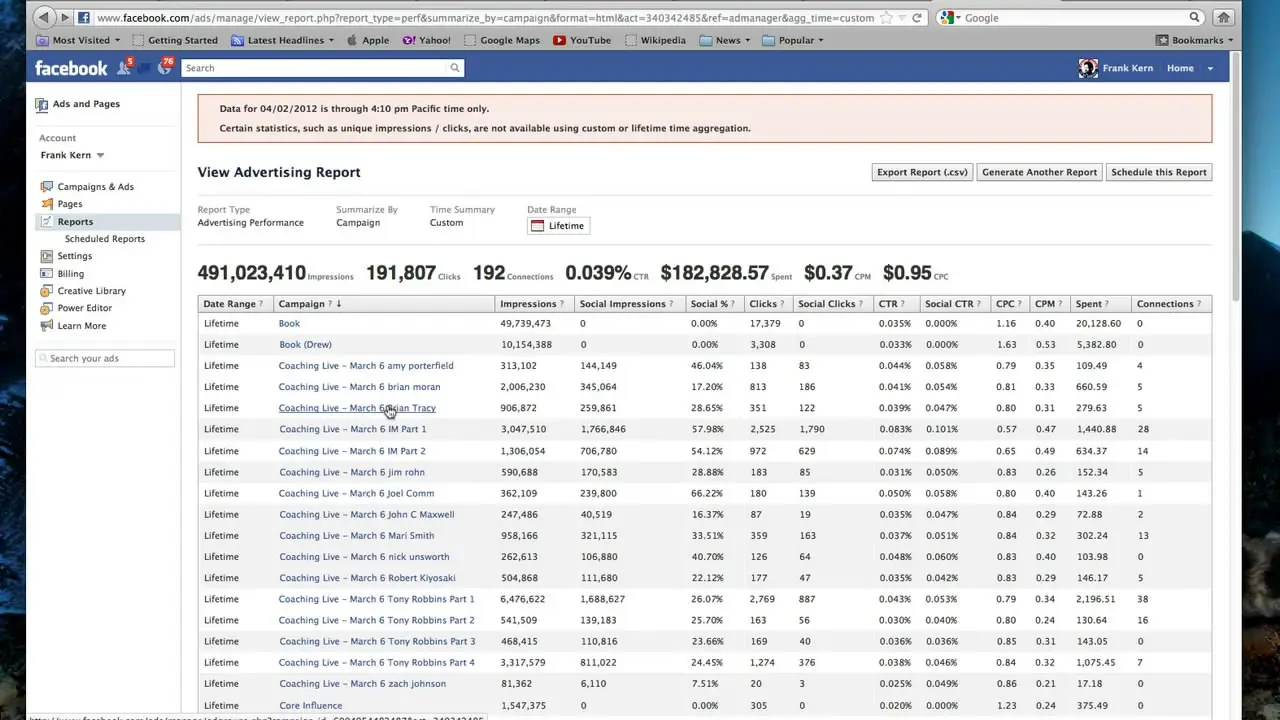Click the Billing sidebar icon
Screen dimensions: 1280x720
(x=46, y=274)
